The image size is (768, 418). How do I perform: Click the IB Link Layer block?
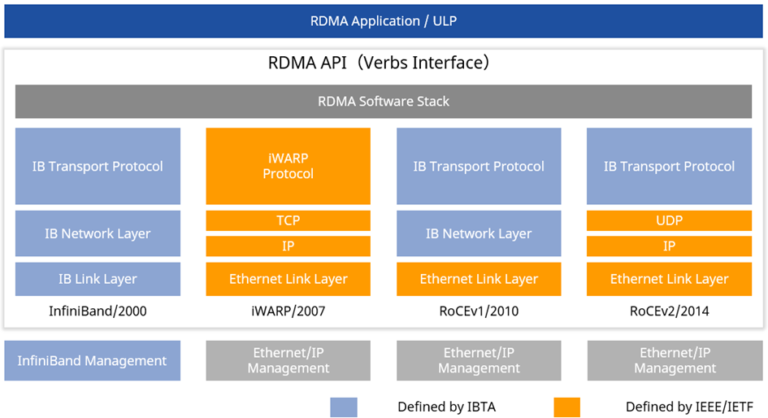pyautogui.click(x=98, y=279)
